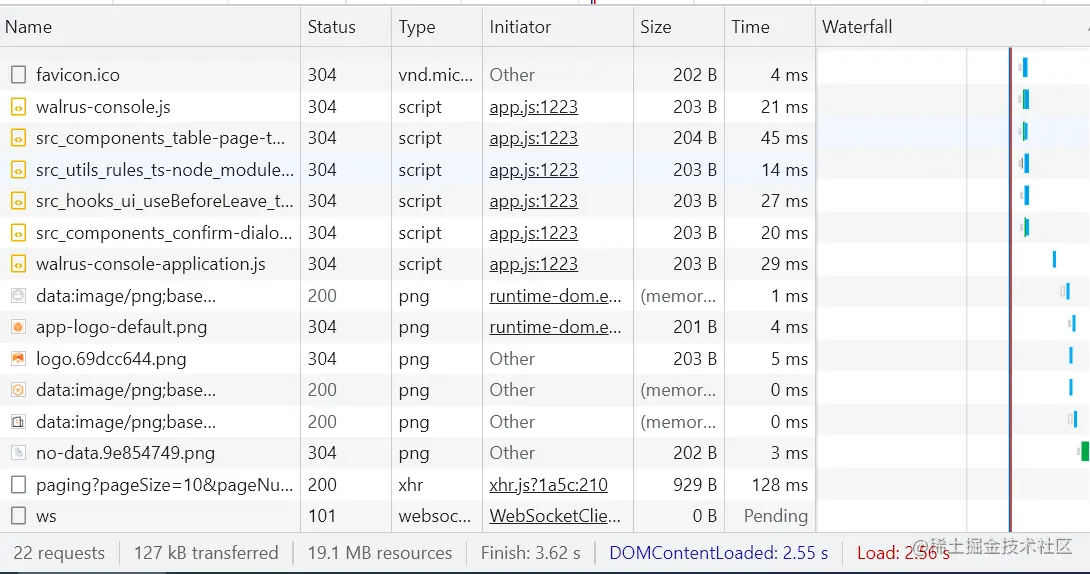Click the 19.1 MB resources summary
The height and width of the screenshot is (574, 1090).
point(380,553)
